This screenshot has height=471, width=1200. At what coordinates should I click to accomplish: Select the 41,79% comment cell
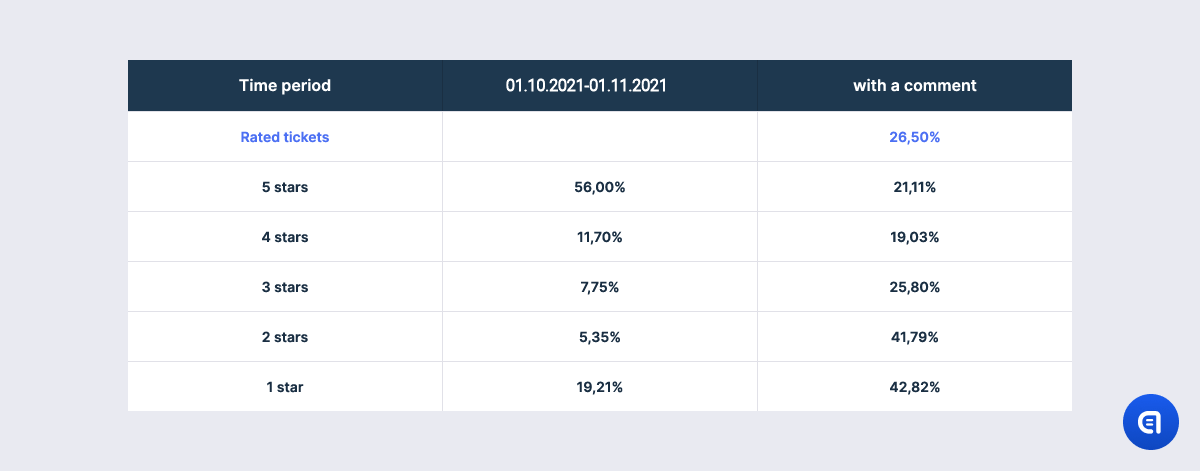tap(915, 337)
